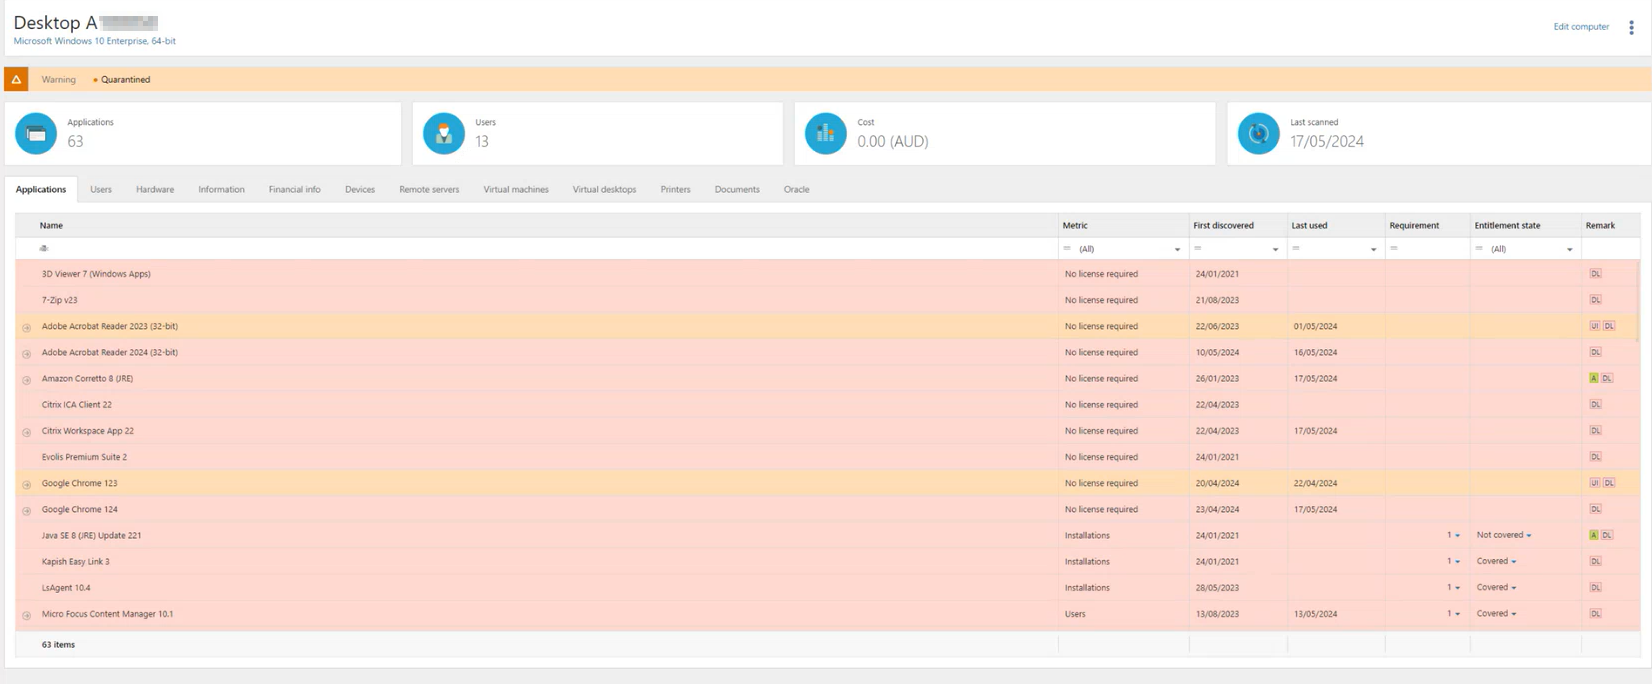
Task: Click the DL remark badge for 7-Zip v23
Action: tap(1595, 299)
